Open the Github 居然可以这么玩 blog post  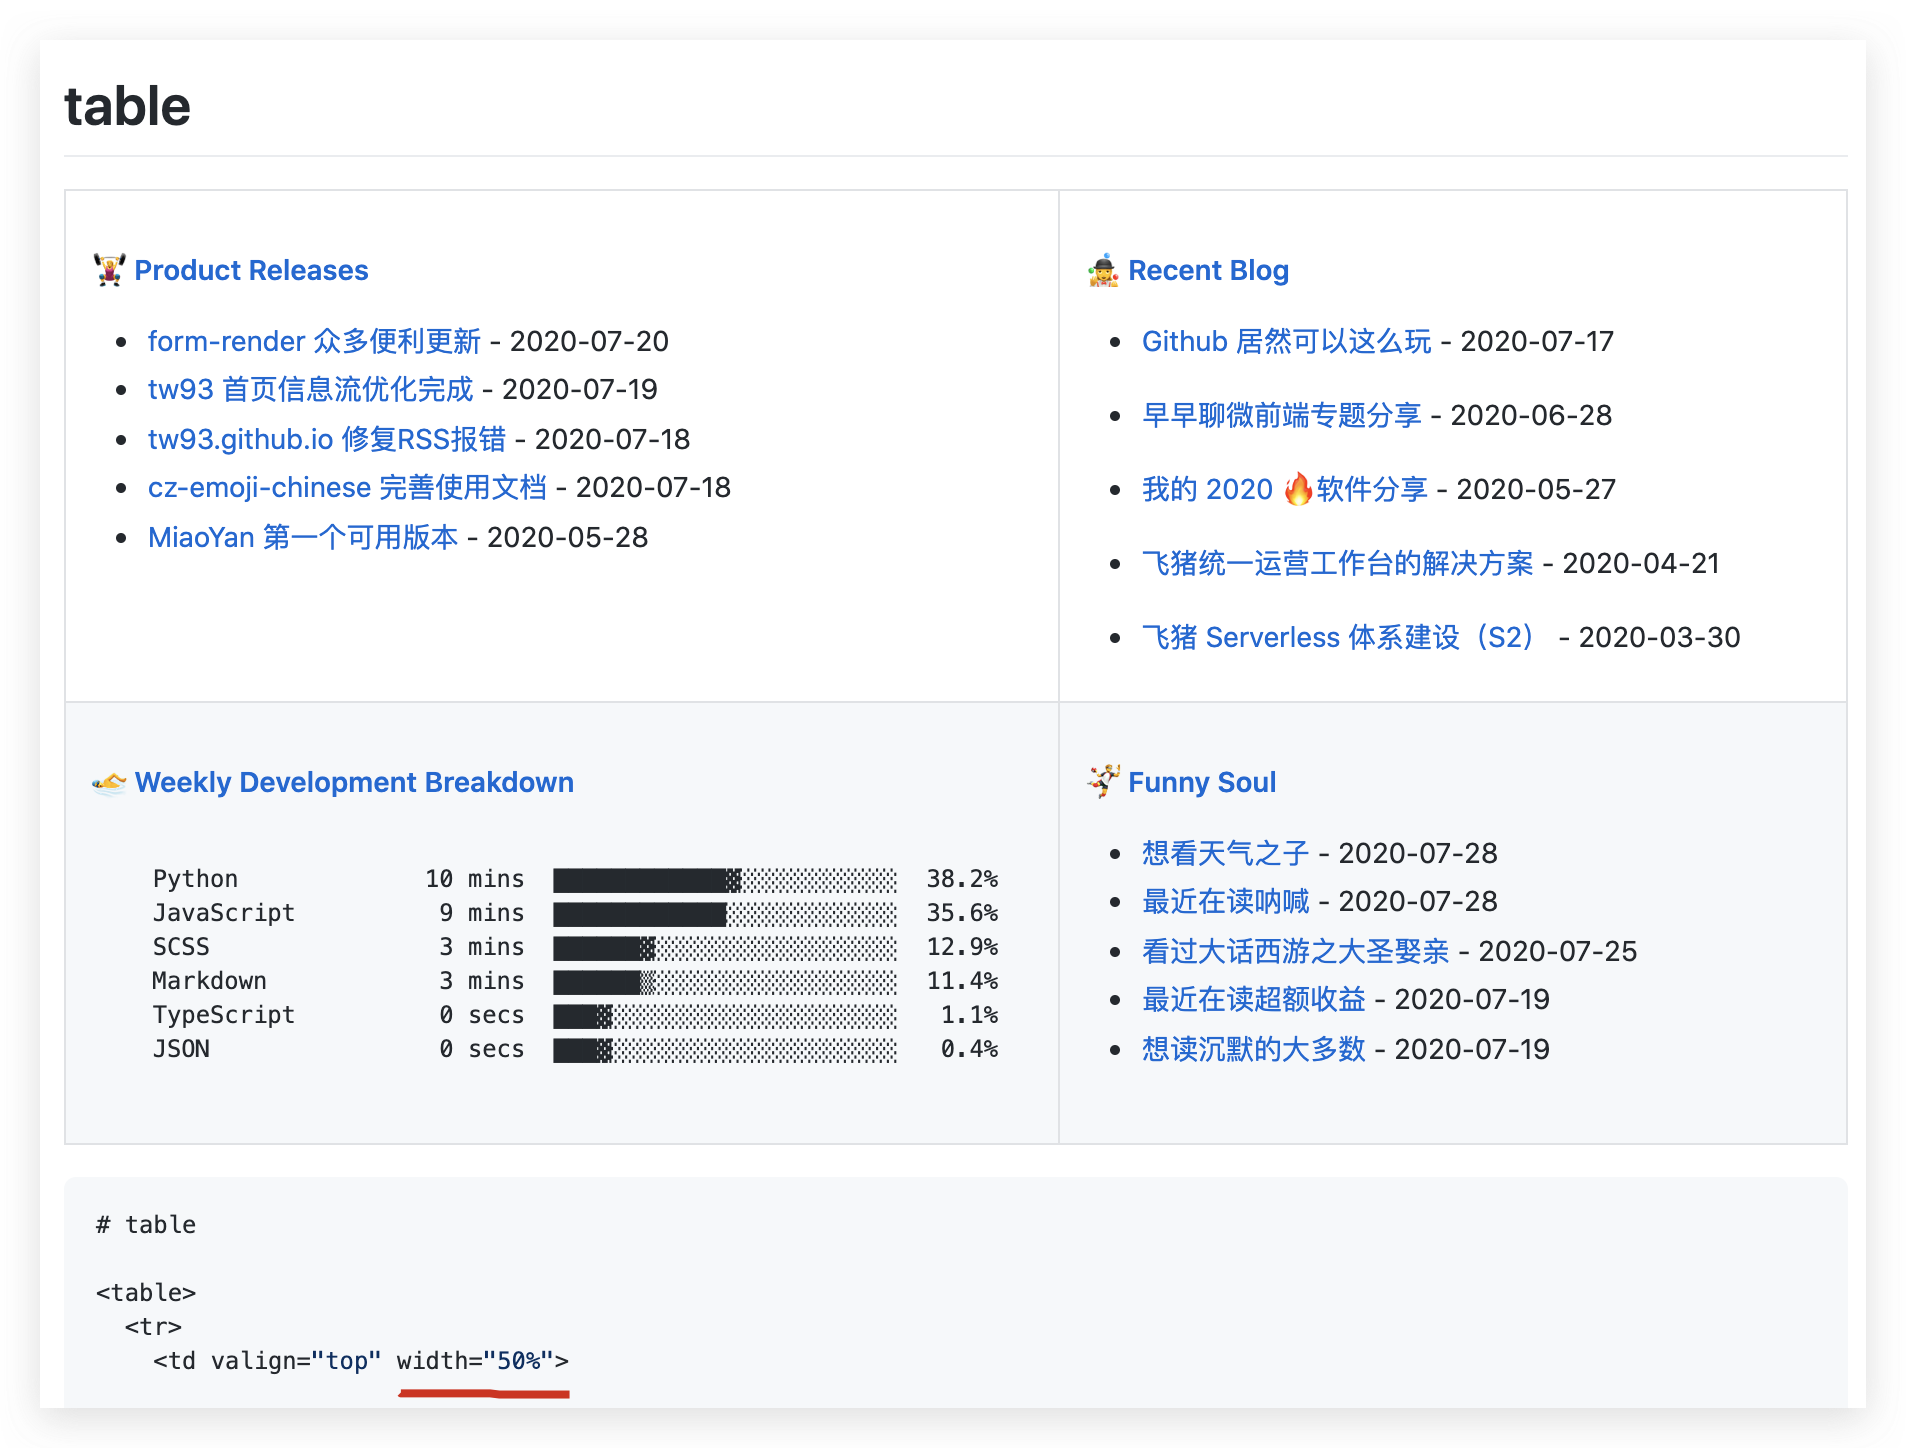coord(1285,341)
